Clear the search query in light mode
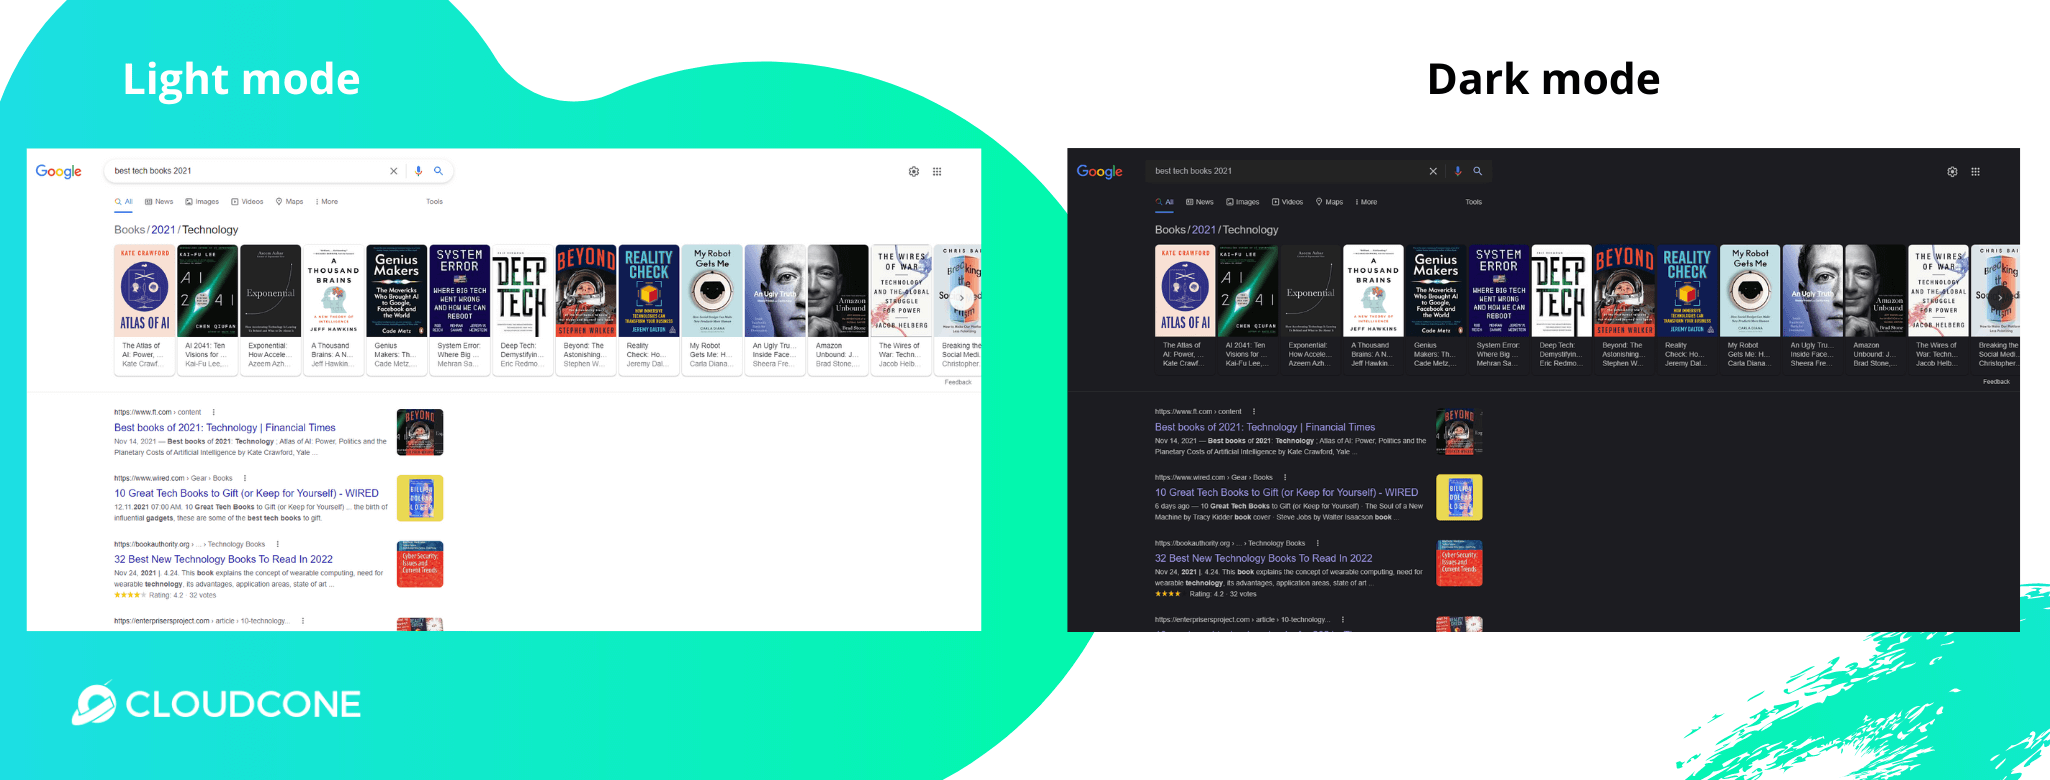 [x=393, y=171]
